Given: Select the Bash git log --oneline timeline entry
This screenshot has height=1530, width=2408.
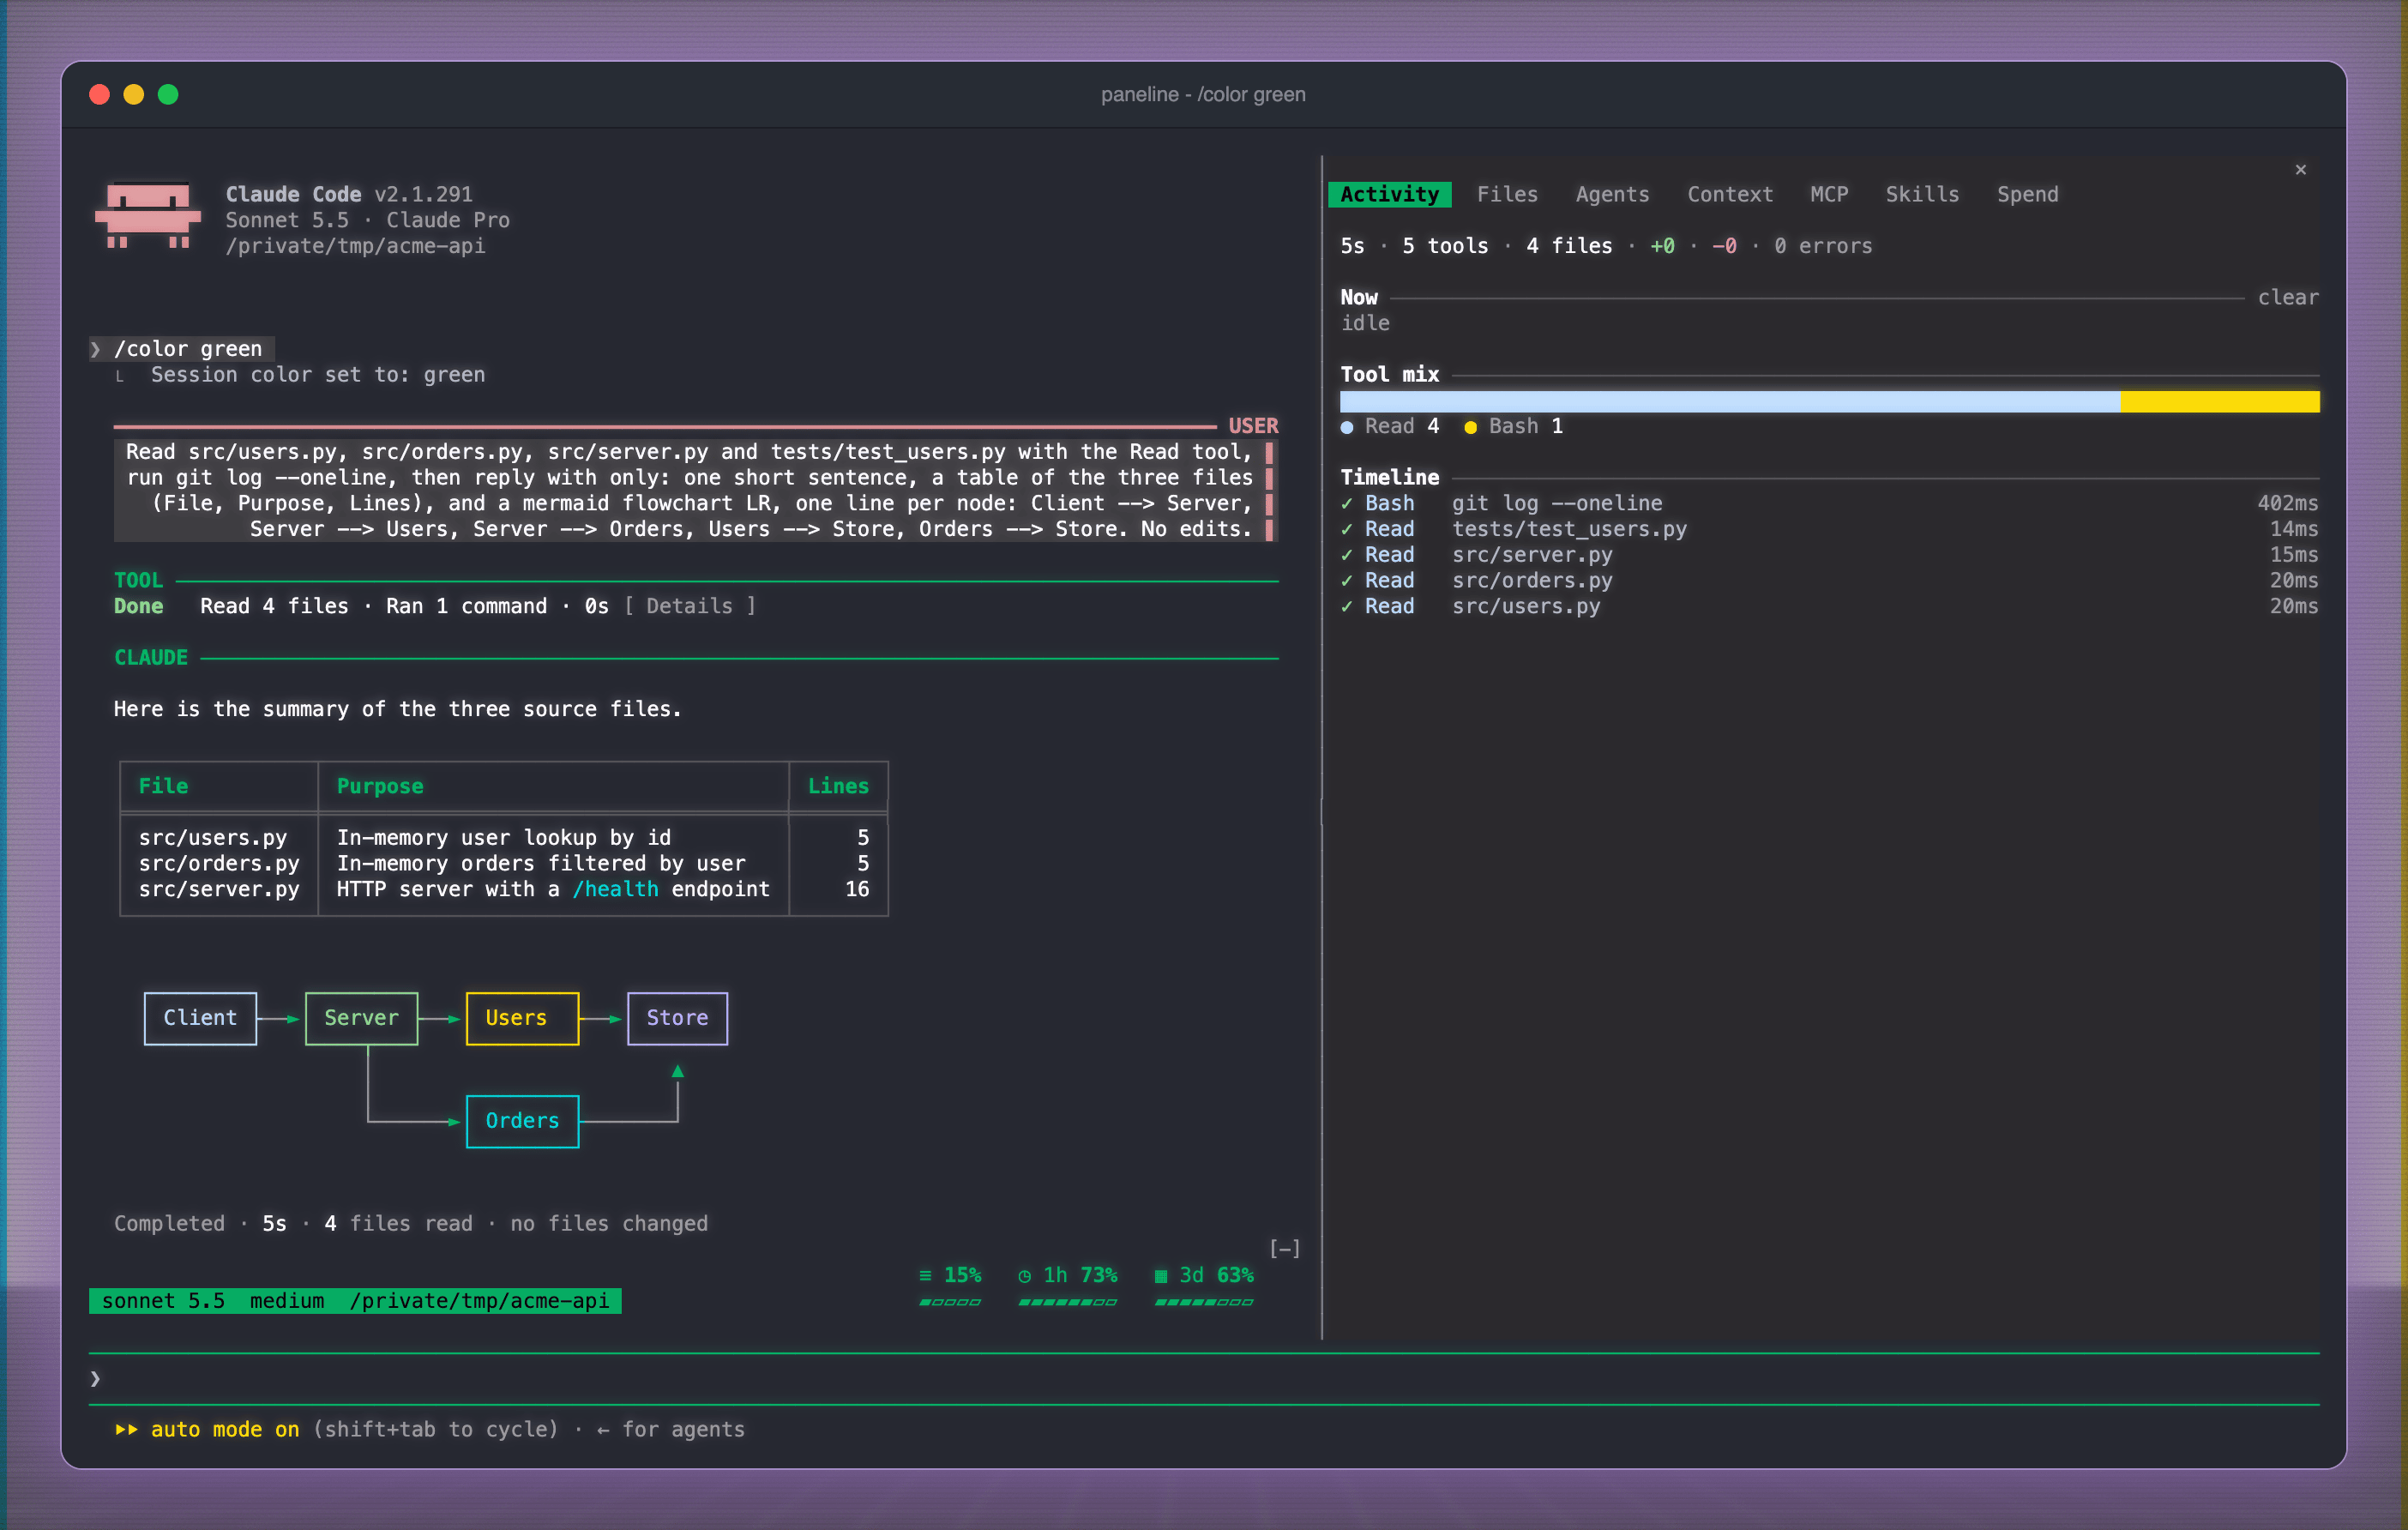Looking at the screenshot, I should tap(1829, 503).
